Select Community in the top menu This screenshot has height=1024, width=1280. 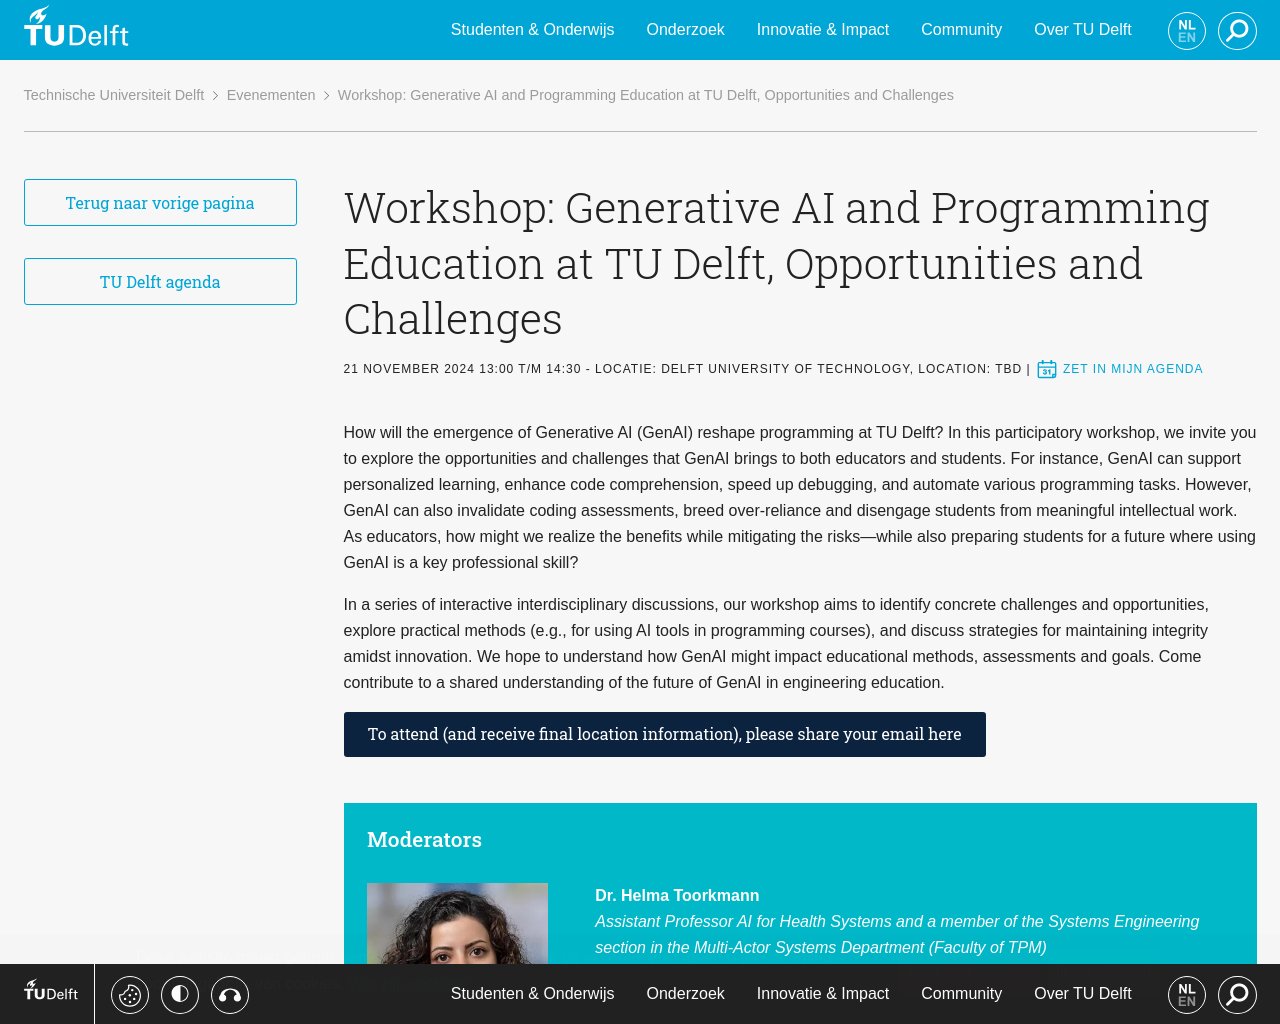[x=961, y=29]
